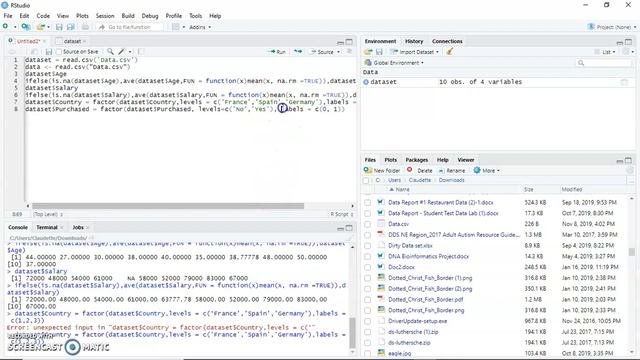The height and width of the screenshot is (360, 640).
Task: Open the Session menu
Action: coord(105,16)
